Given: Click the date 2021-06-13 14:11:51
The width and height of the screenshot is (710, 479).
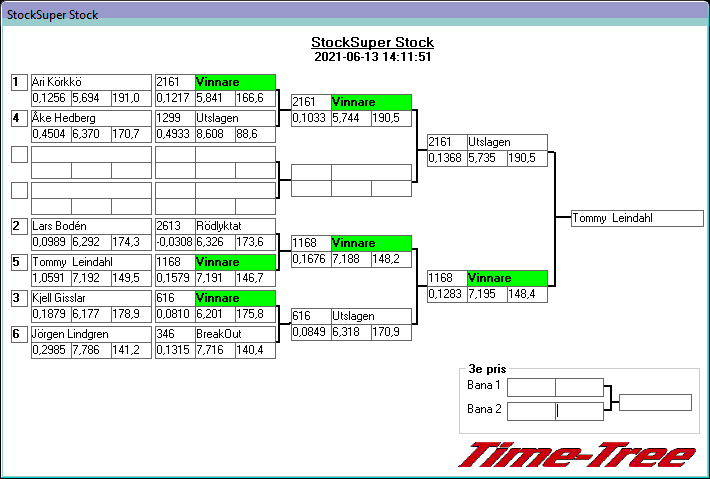Looking at the screenshot, I should 372,58.
